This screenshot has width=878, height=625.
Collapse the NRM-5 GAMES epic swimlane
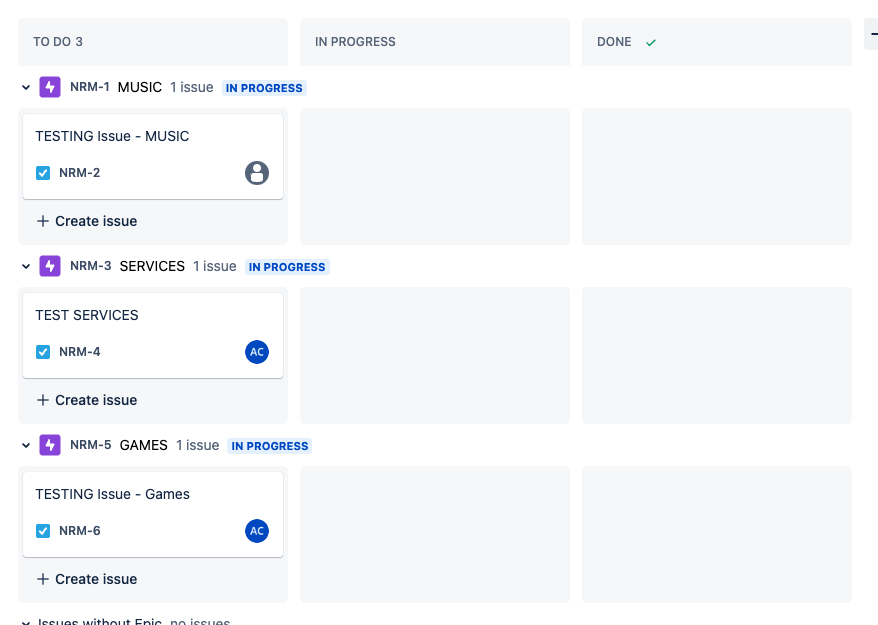(x=26, y=445)
